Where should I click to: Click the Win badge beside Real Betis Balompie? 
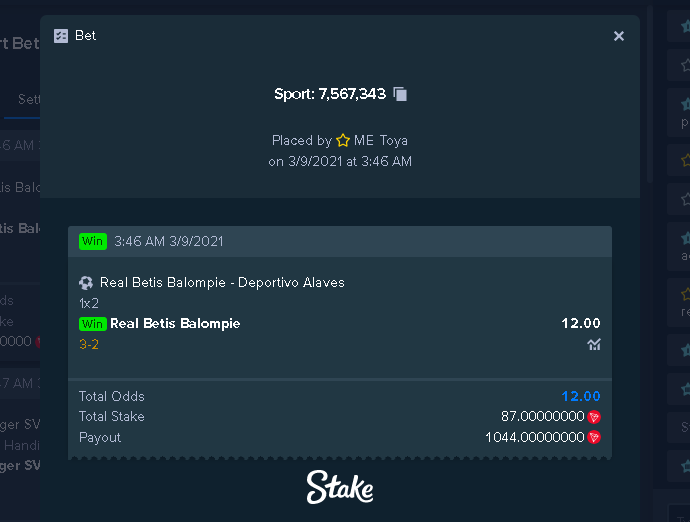[93, 324]
